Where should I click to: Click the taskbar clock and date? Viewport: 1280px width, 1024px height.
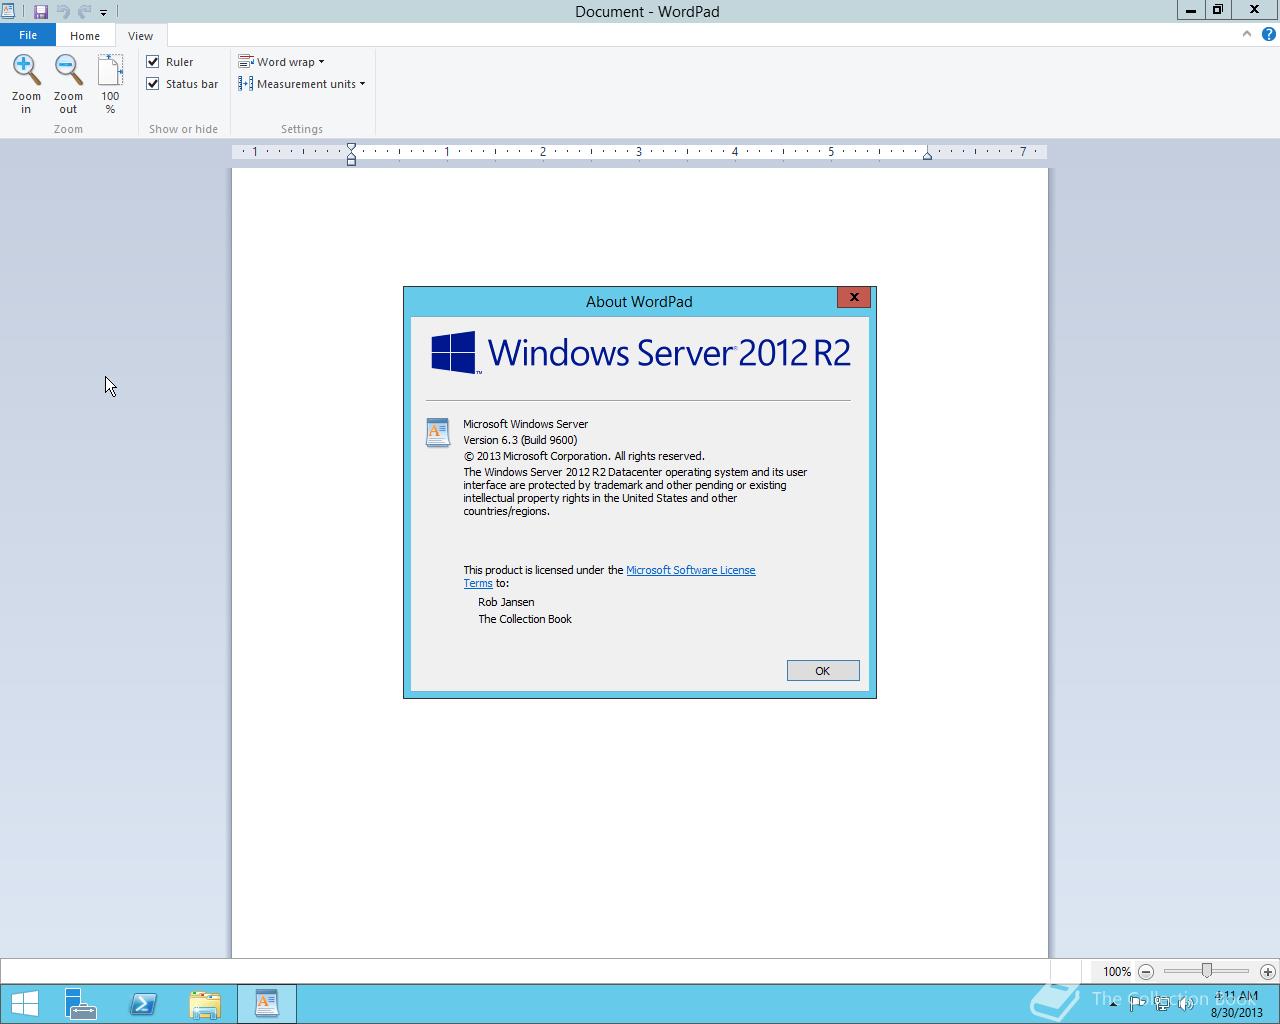click(1237, 1004)
